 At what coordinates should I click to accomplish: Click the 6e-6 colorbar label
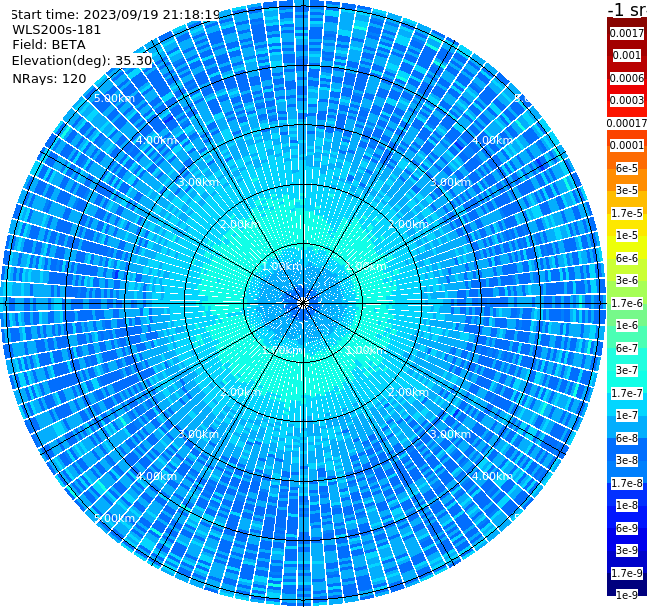(x=627, y=258)
